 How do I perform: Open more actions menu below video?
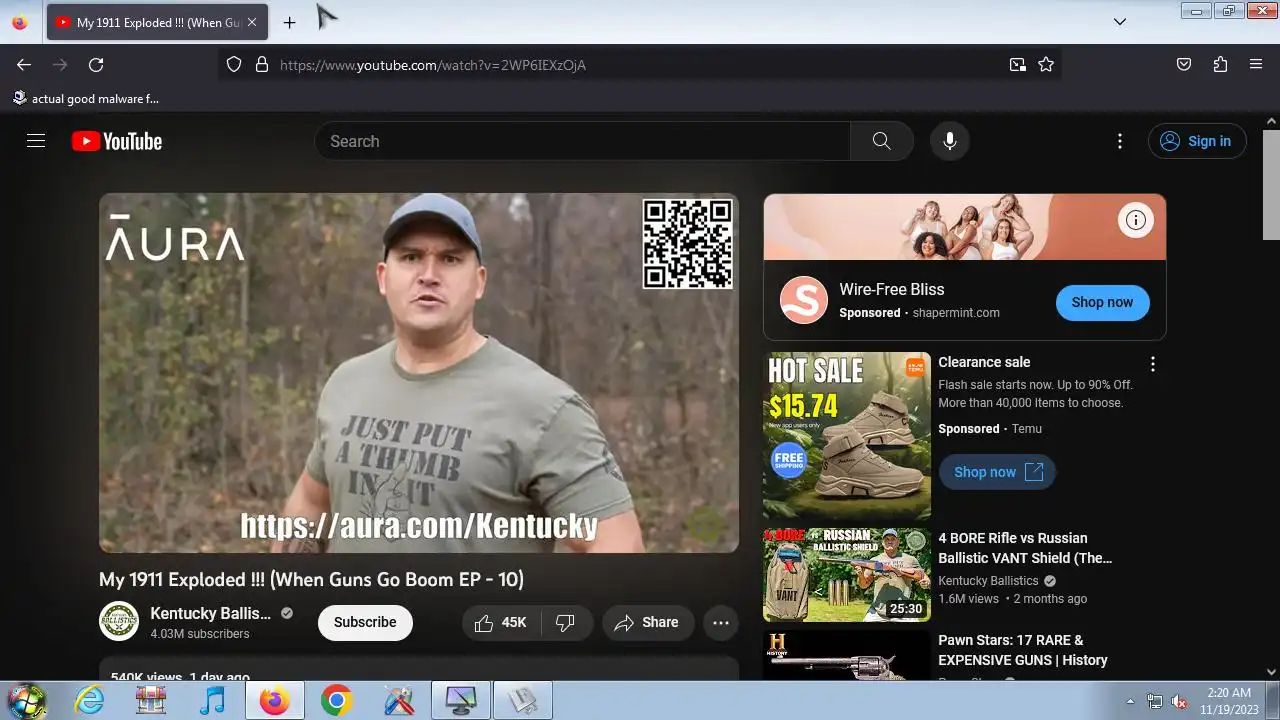[721, 622]
